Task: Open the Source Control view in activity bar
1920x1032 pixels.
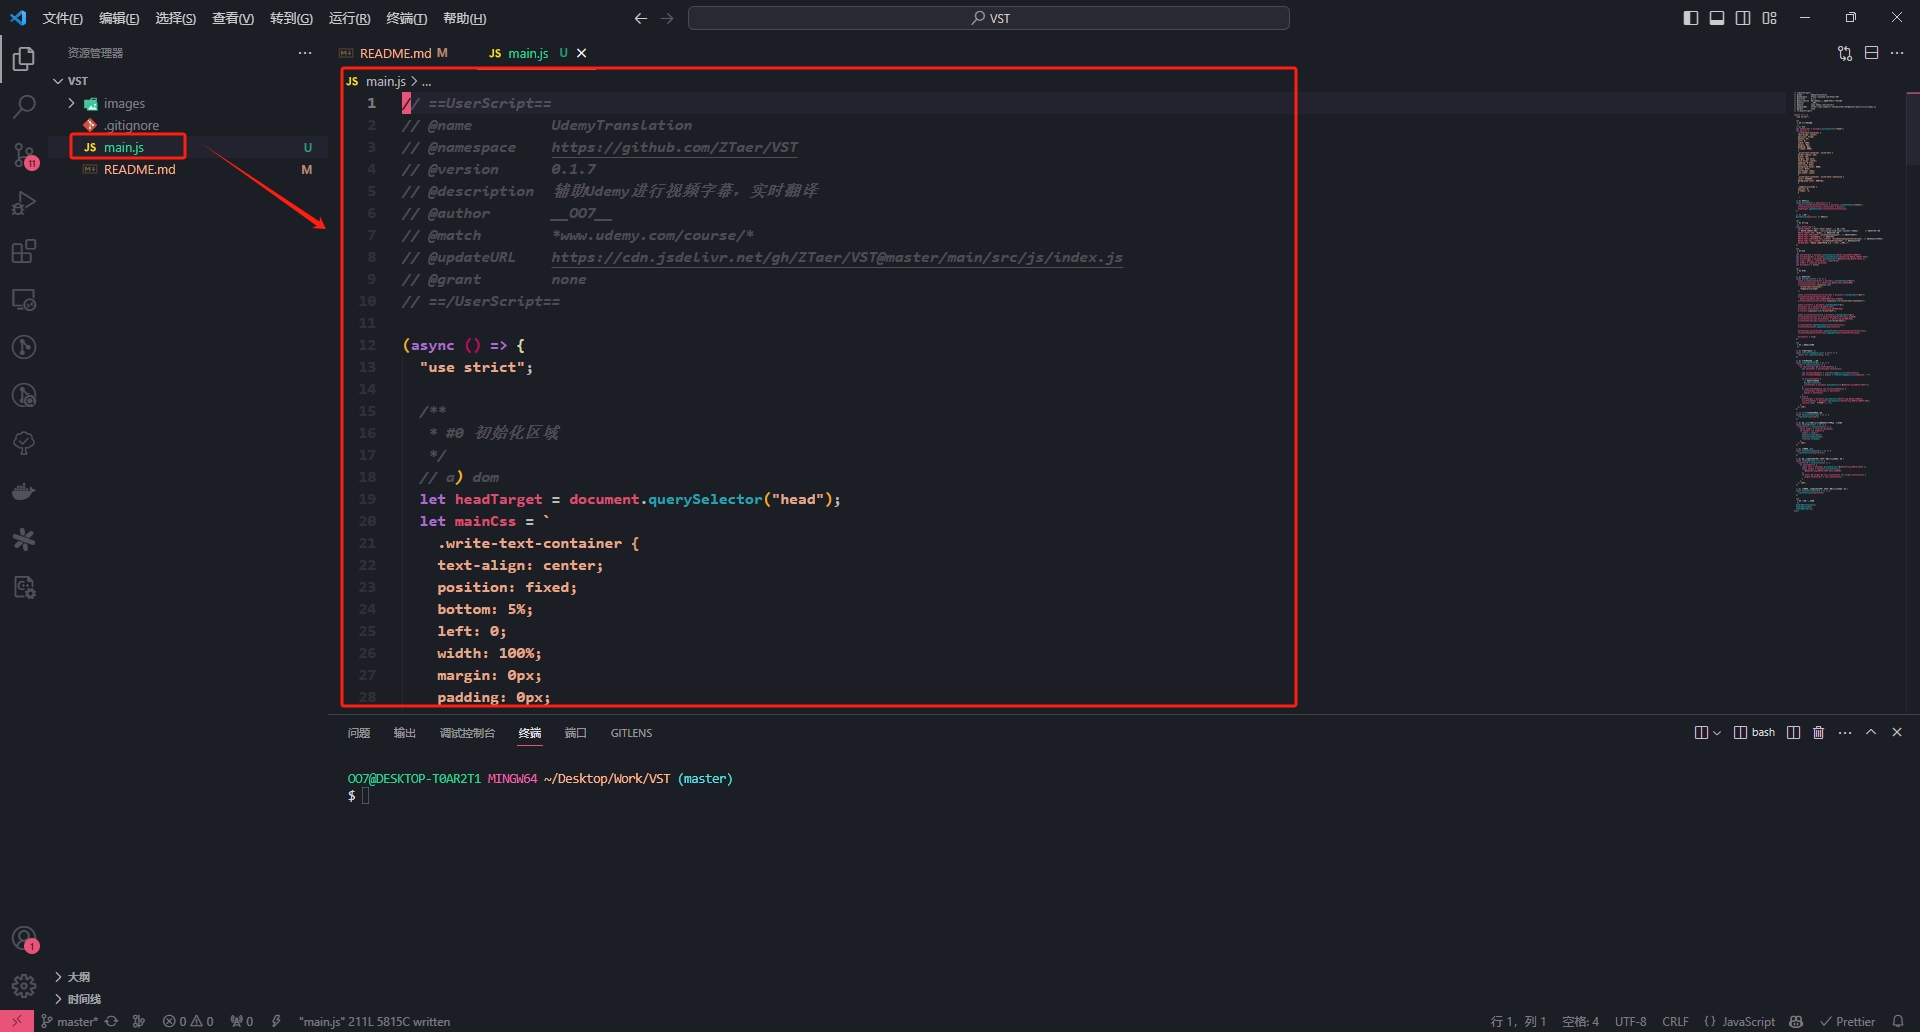Action: (x=24, y=154)
